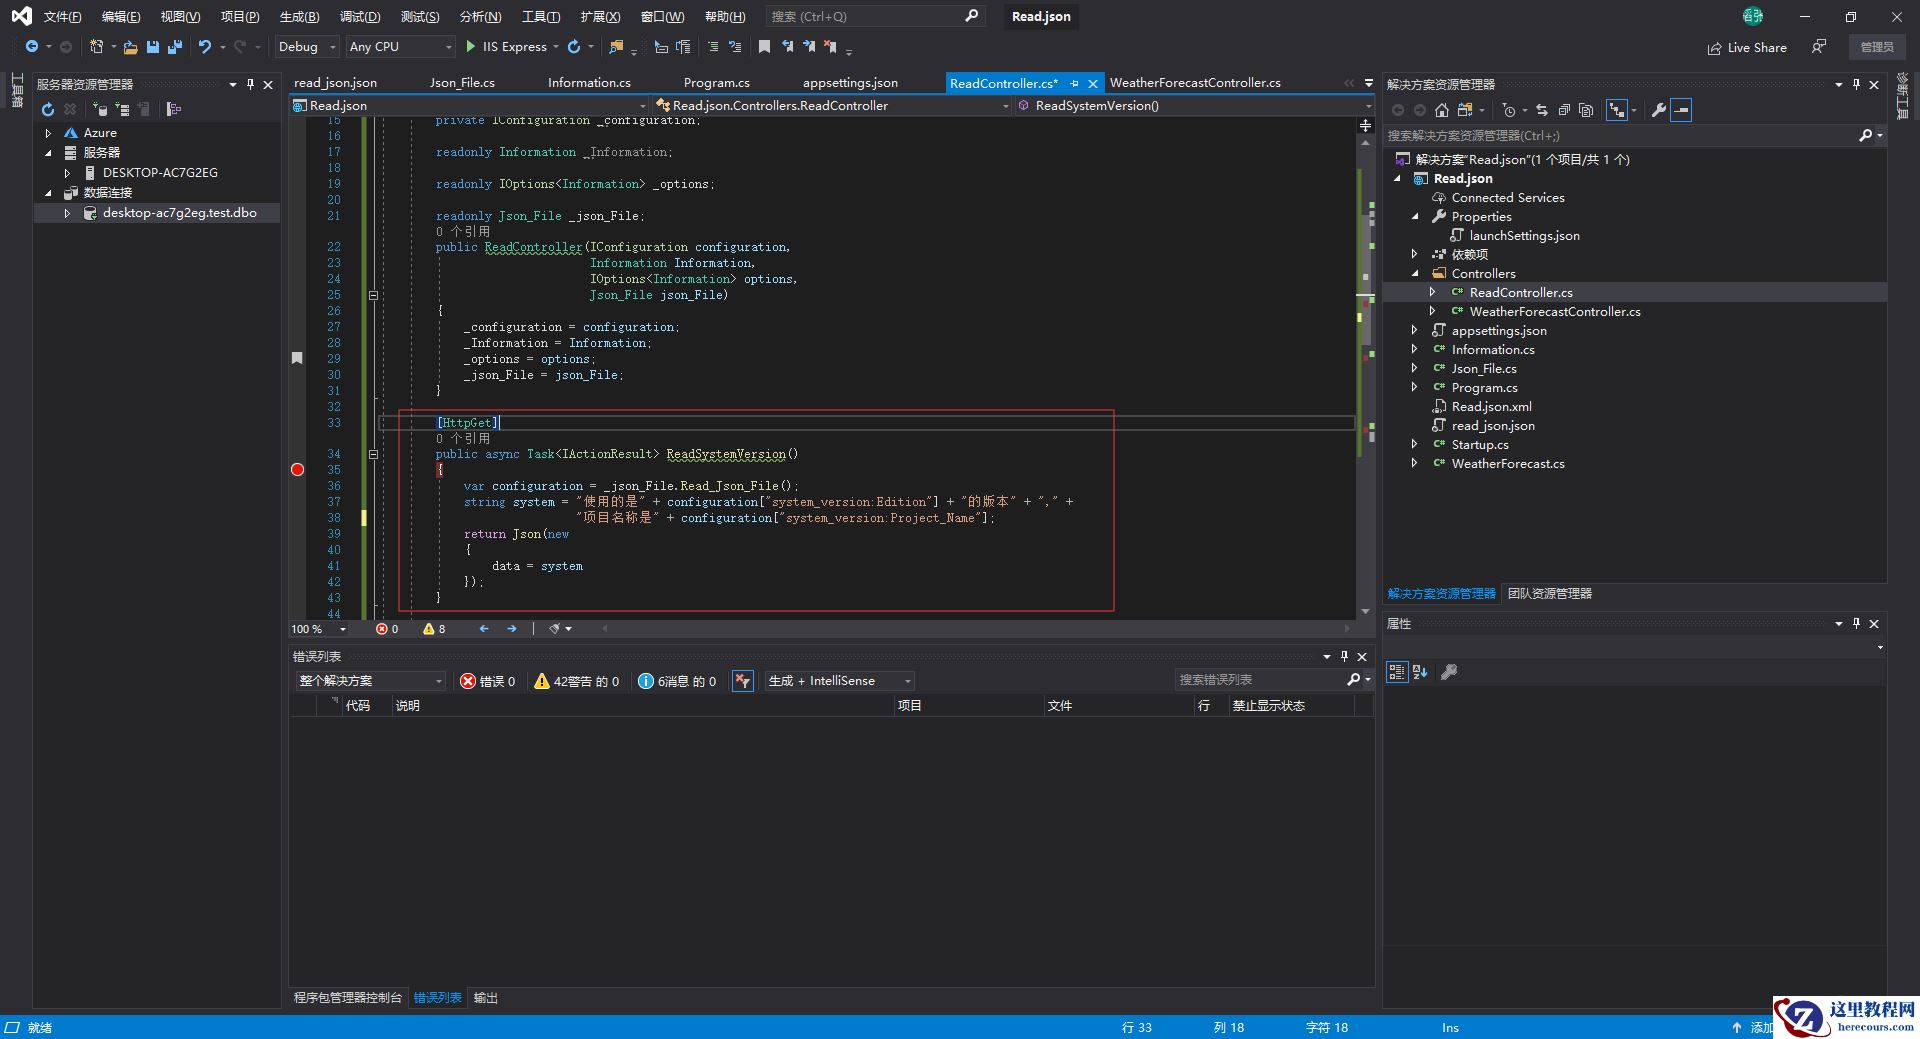1920x1039 pixels.
Task: Toggle the errors filter in Error List
Action: coord(487,681)
